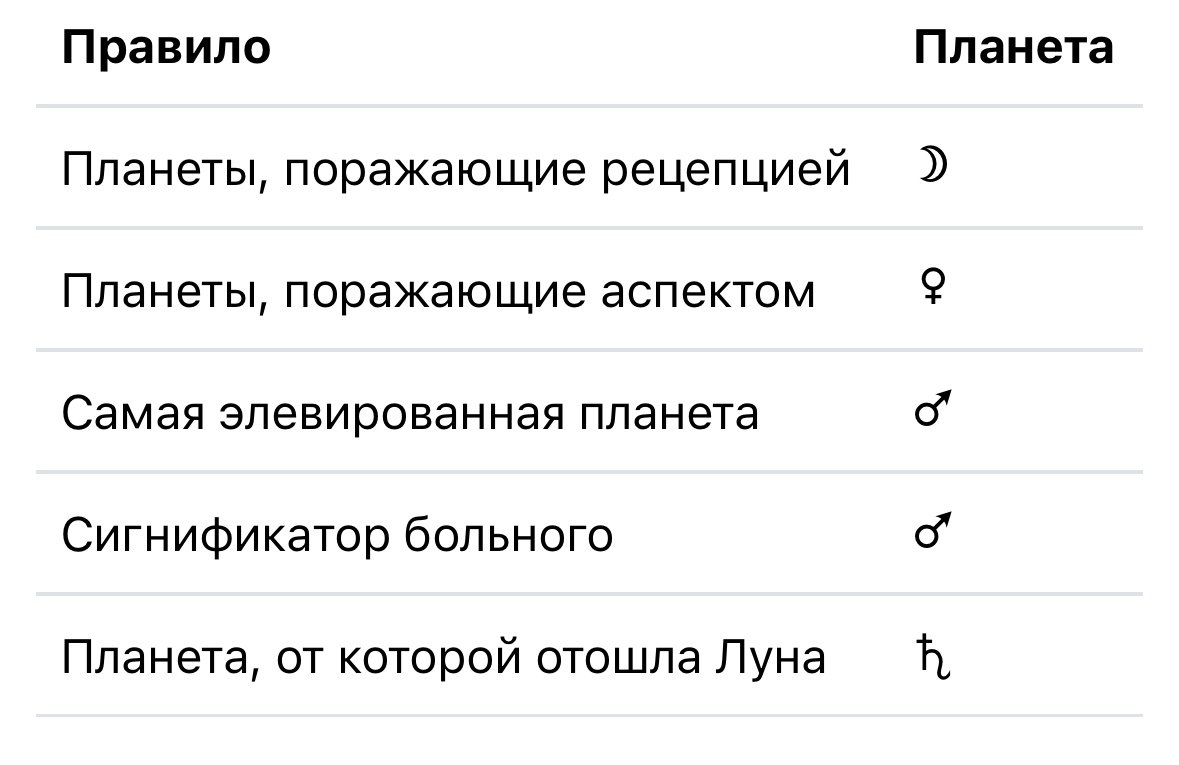Click the word аспектом
The width and height of the screenshot is (1179, 765).
[x=708, y=292]
